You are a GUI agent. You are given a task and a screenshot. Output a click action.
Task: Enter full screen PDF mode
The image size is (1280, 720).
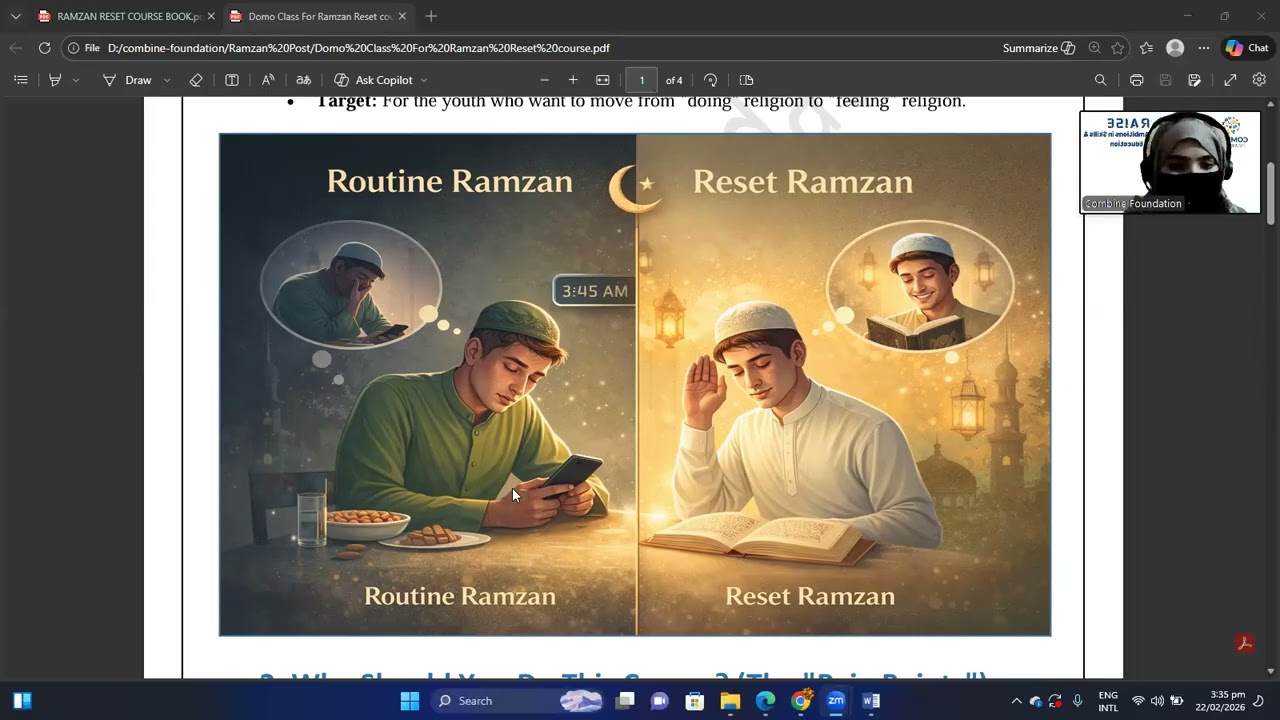point(1230,80)
